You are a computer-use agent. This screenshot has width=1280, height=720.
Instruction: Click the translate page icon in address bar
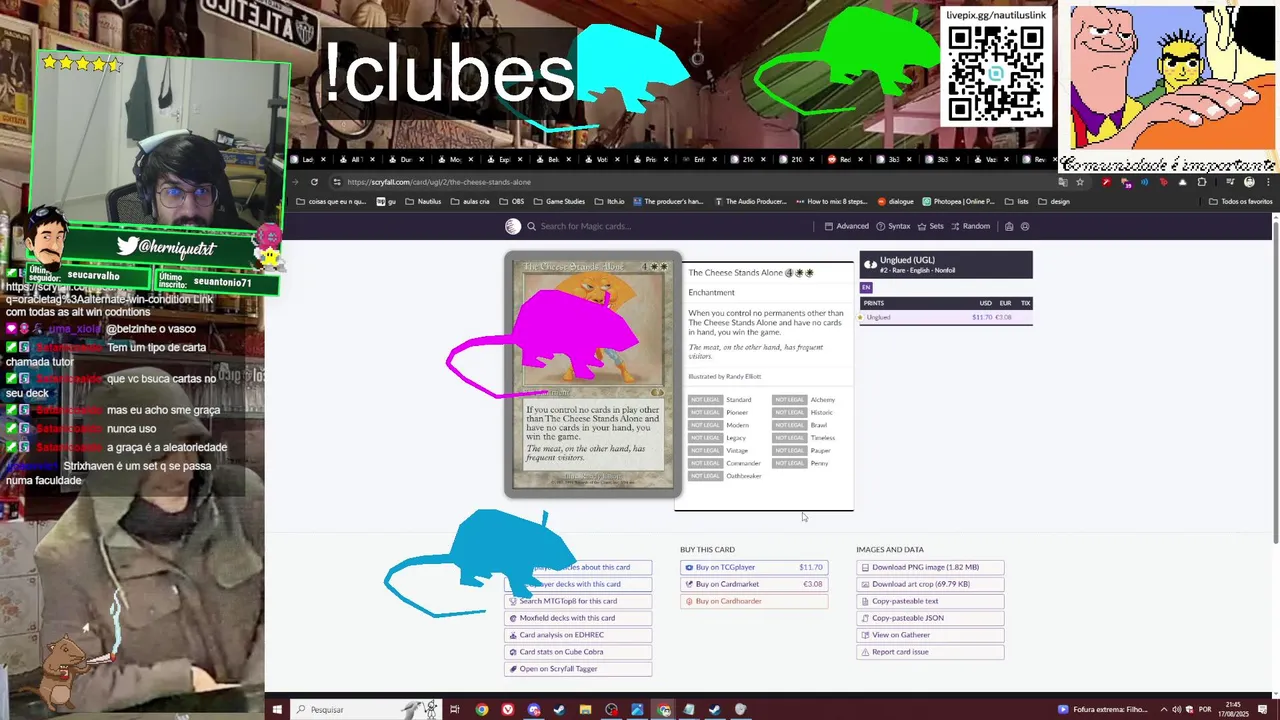[x=1063, y=182]
